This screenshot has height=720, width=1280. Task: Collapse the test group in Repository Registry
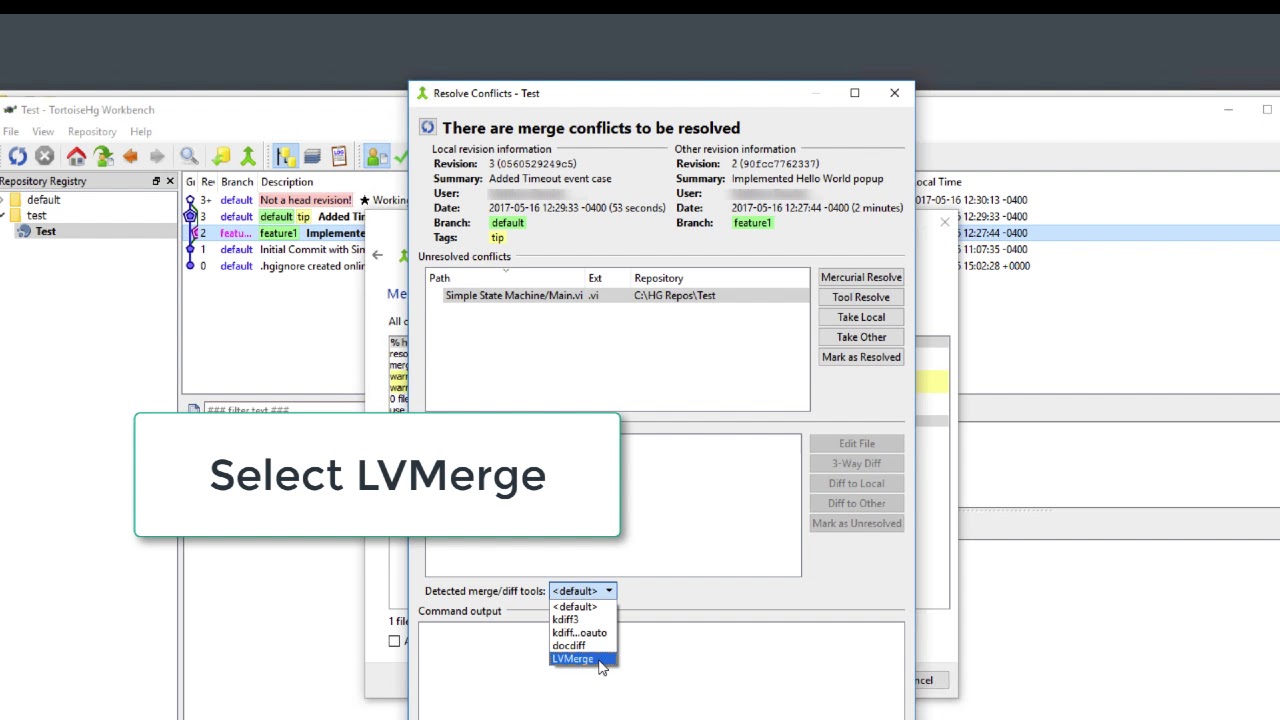[2, 216]
